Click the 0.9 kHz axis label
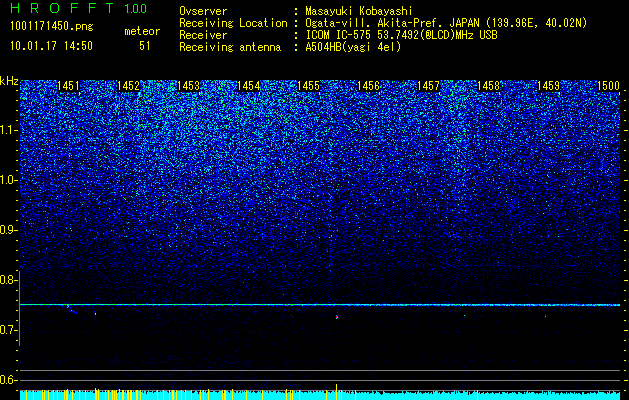This screenshot has height=400, width=629. click(x=9, y=230)
